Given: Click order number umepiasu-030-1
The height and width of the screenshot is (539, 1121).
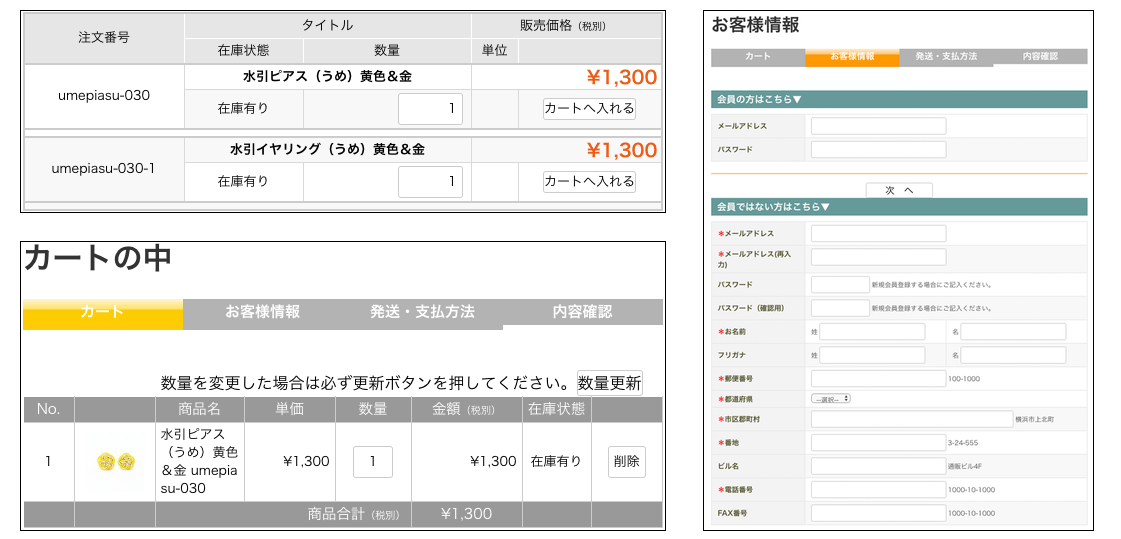Looking at the screenshot, I should pos(104,169).
